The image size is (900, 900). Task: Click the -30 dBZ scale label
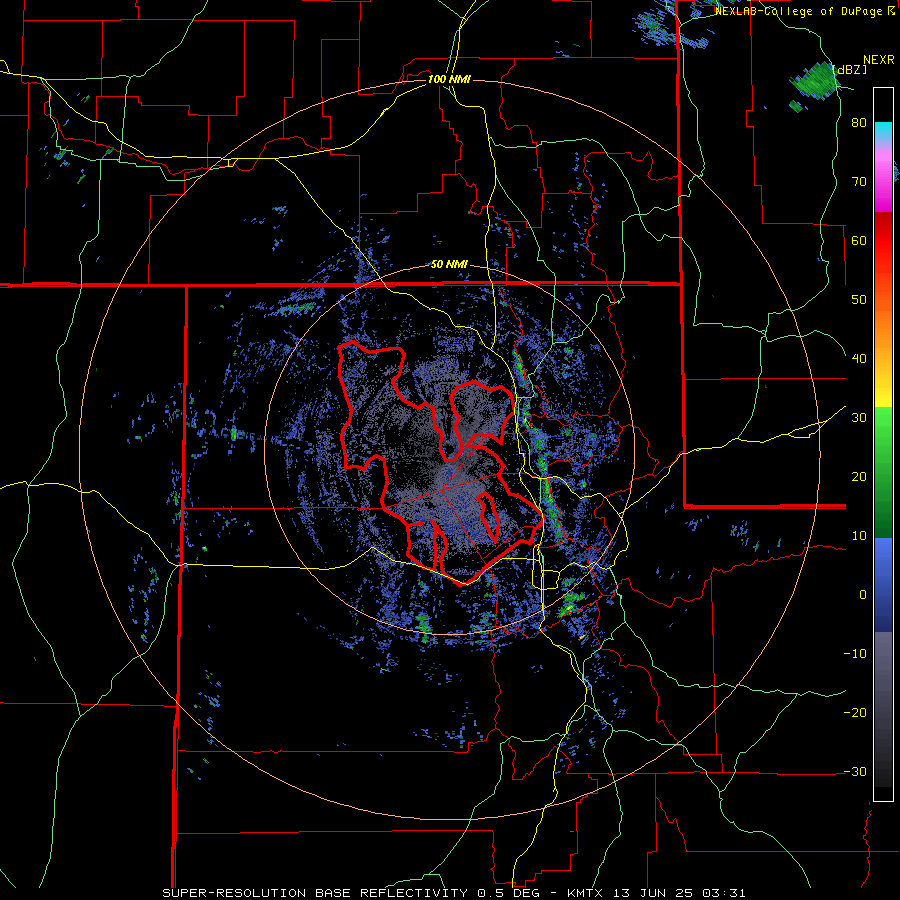855,771
